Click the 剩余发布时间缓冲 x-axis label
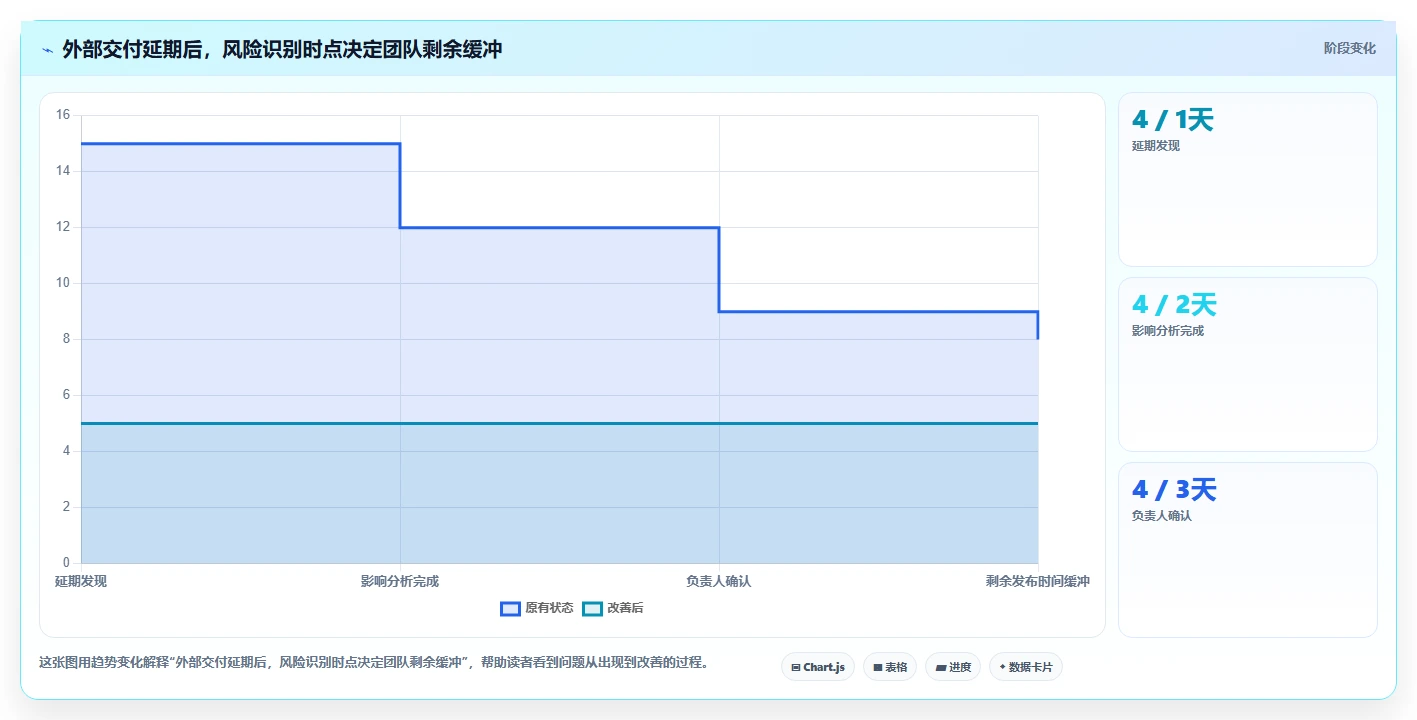Image resolution: width=1417 pixels, height=720 pixels. (1038, 581)
